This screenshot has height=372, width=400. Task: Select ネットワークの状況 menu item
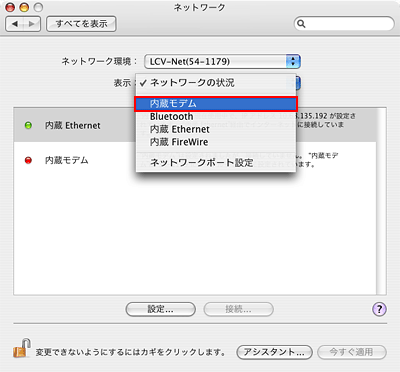[x=216, y=83]
